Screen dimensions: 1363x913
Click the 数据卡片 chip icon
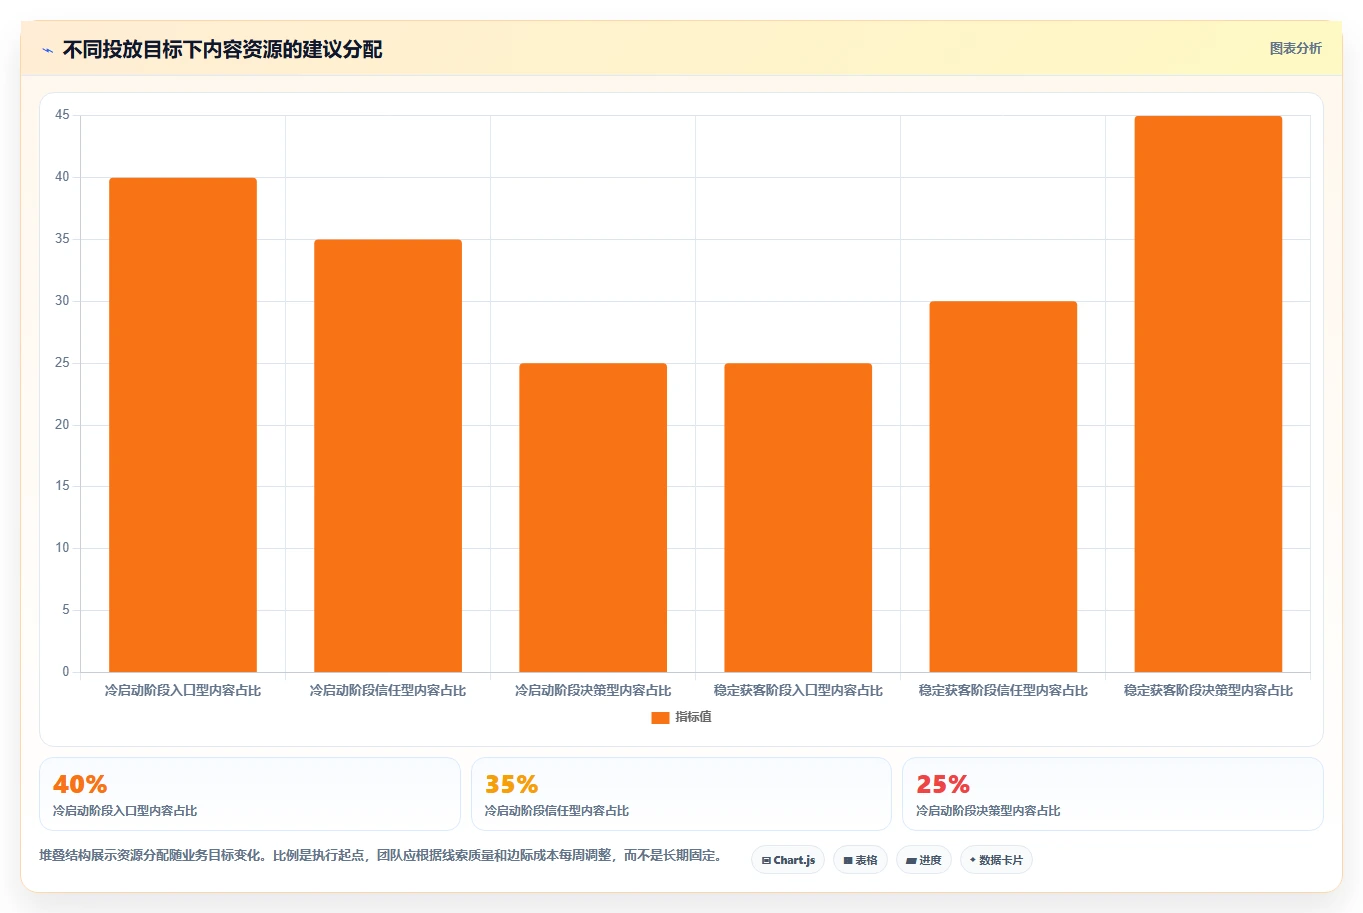pos(972,860)
